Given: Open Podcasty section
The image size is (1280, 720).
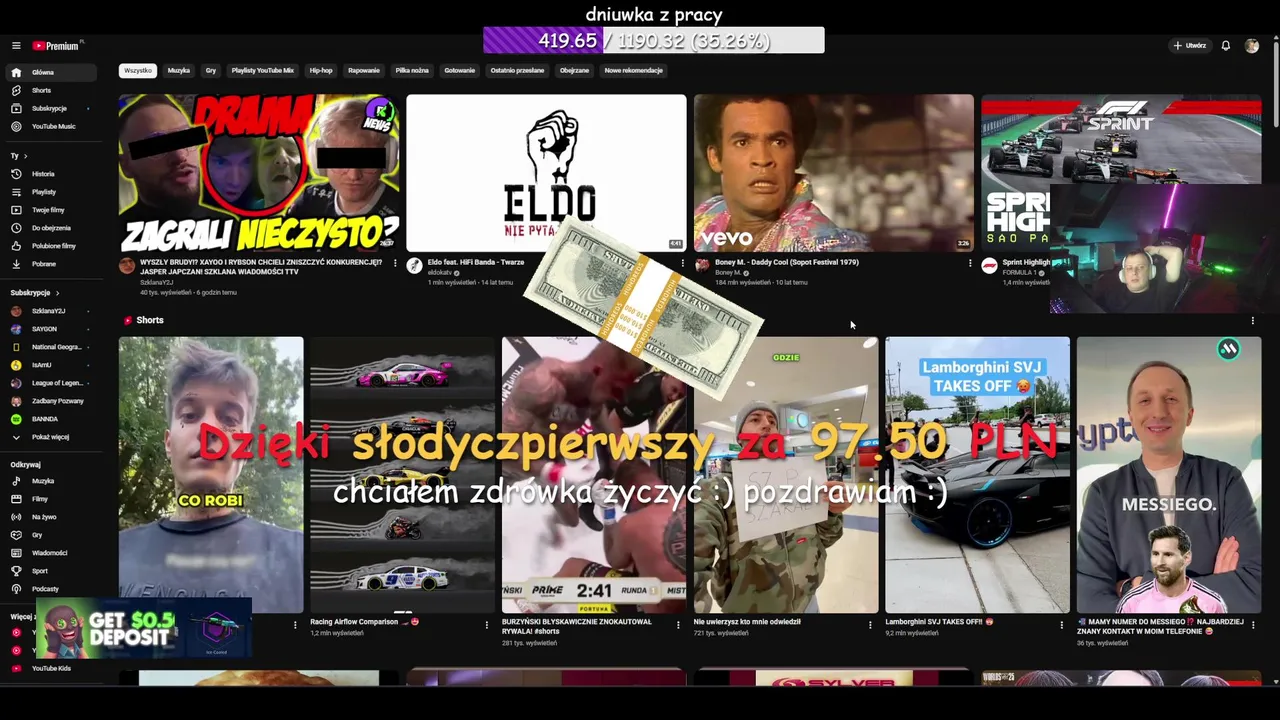Looking at the screenshot, I should (x=53, y=589).
